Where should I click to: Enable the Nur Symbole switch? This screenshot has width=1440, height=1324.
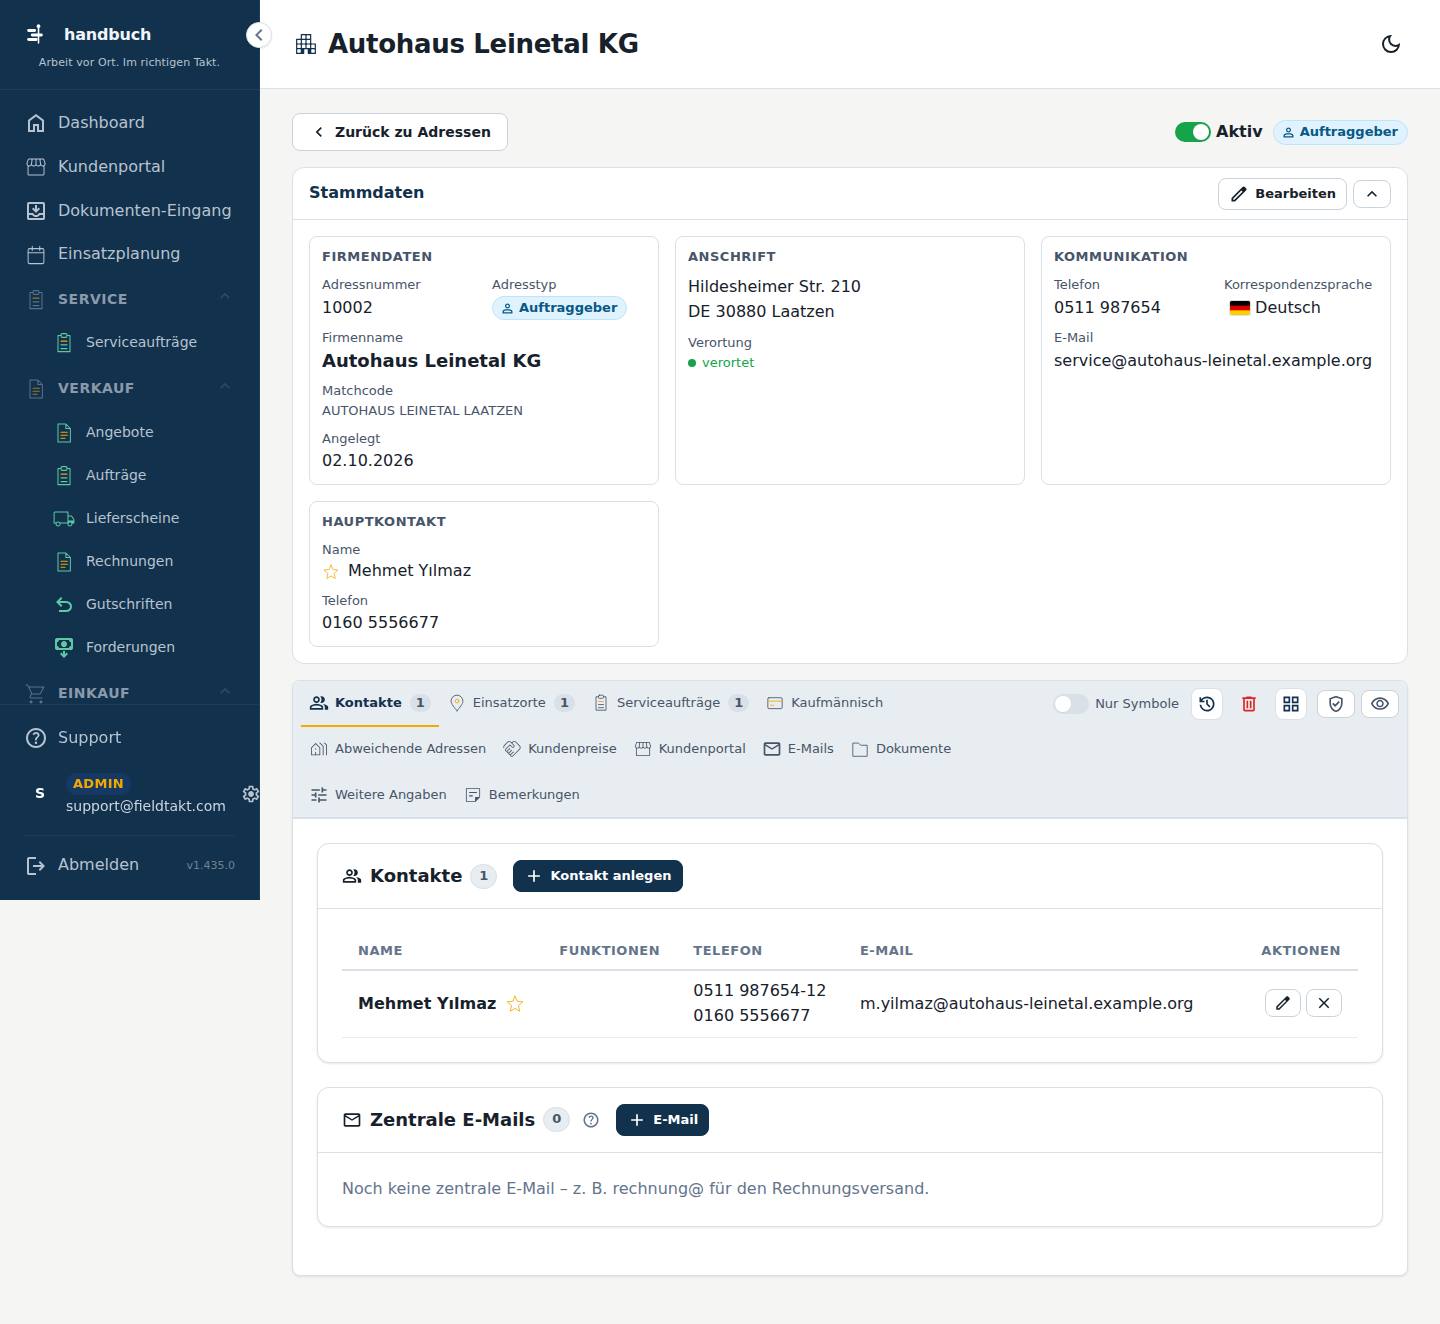[x=1070, y=704]
